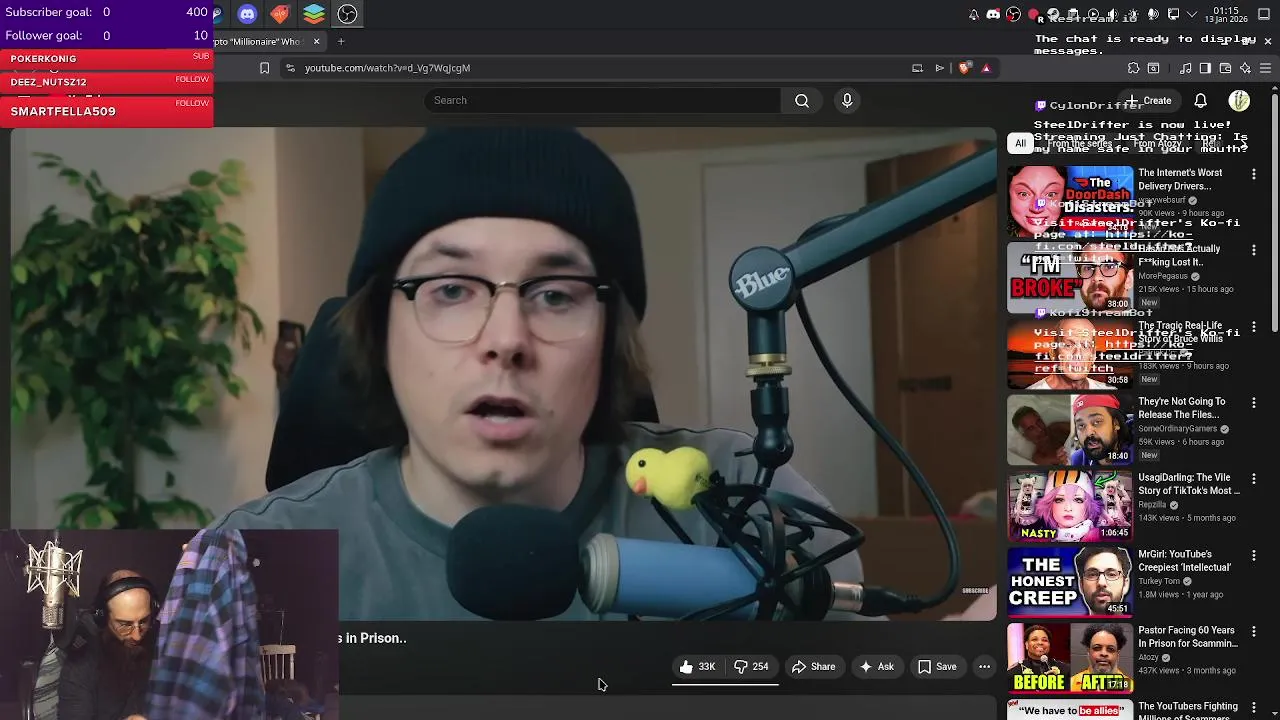Like the video with 33K likes
Image resolution: width=1280 pixels, height=720 pixels.
[697, 667]
